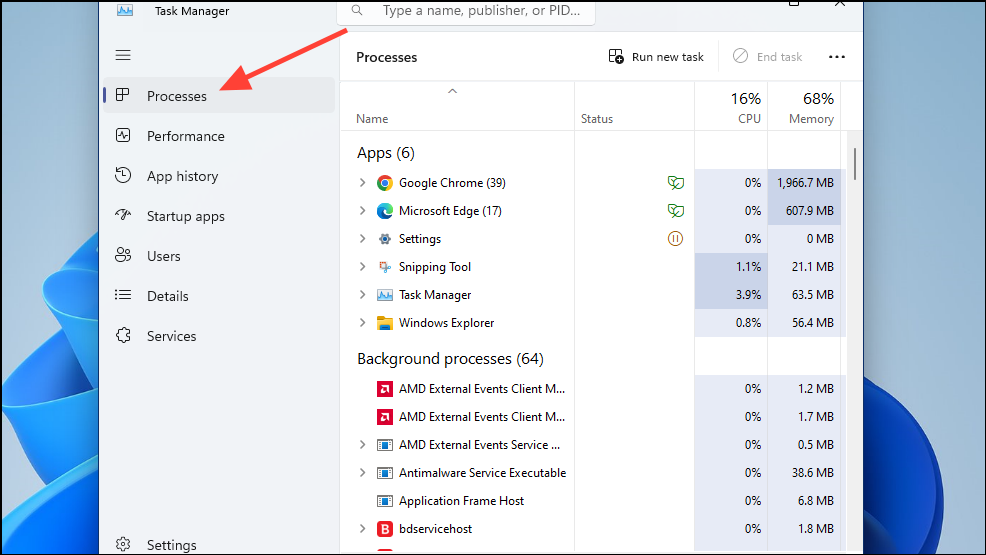This screenshot has width=986, height=555.
Task: Sort by the Status column header
Action: point(634,107)
